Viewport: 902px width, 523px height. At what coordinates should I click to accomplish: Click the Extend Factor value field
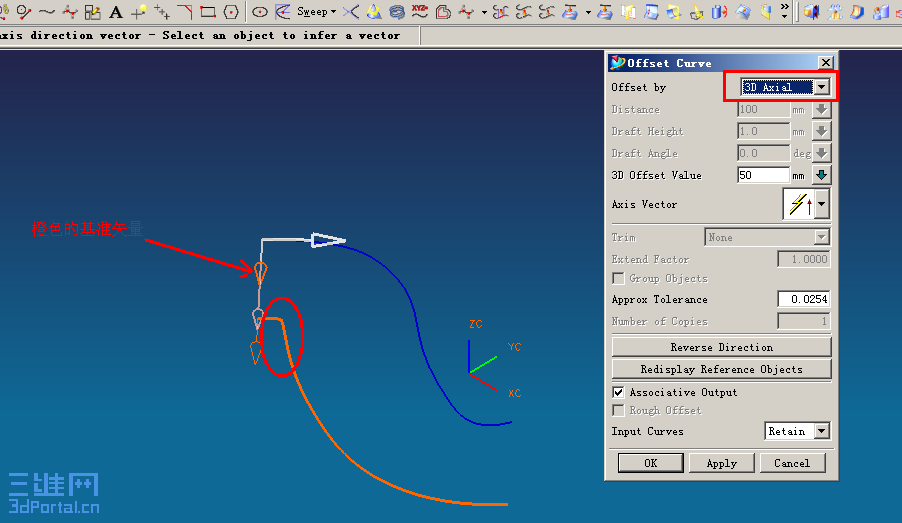coord(804,259)
